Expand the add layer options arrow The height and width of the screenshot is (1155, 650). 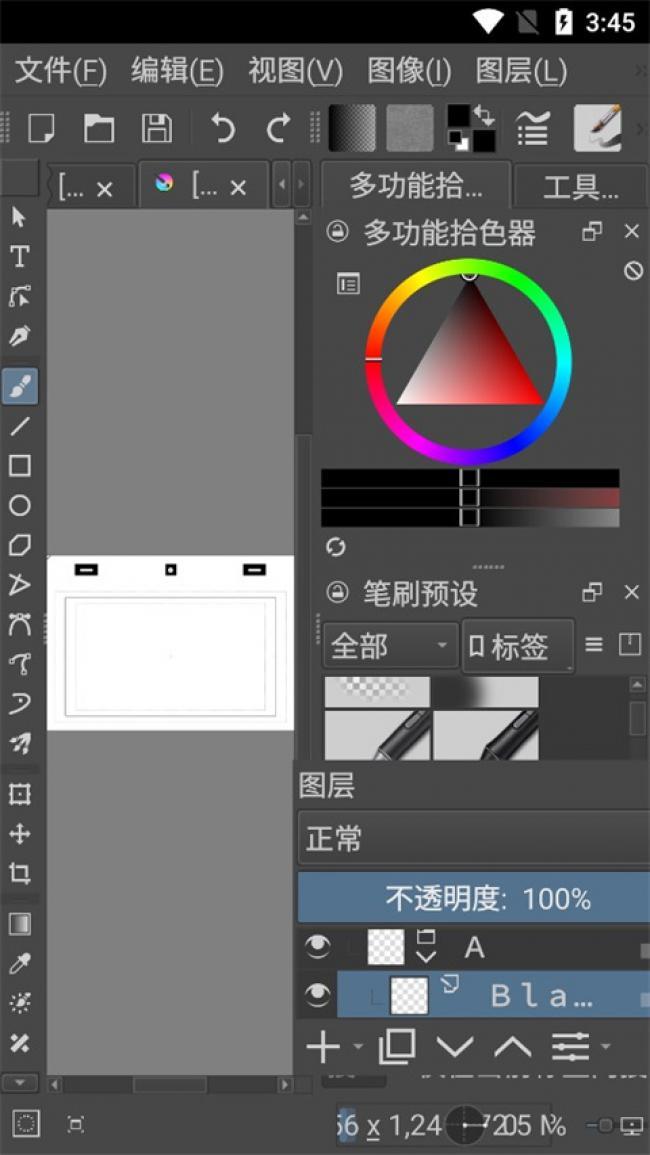coord(358,1048)
